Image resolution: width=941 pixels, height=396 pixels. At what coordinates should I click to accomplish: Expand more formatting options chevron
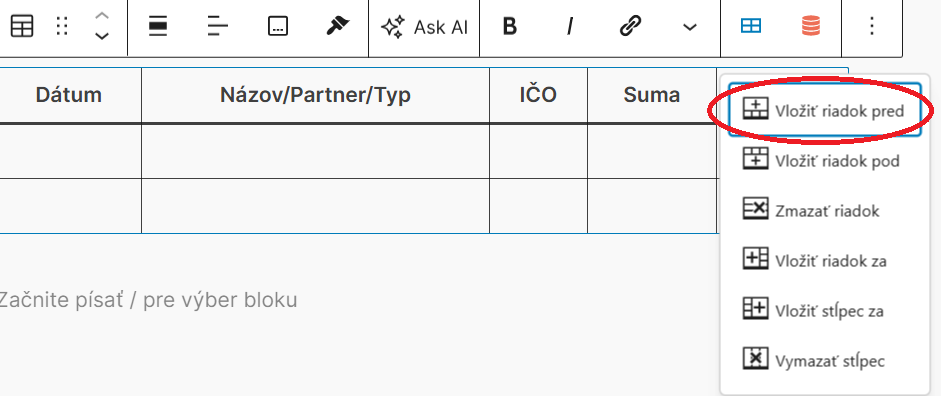(x=690, y=27)
